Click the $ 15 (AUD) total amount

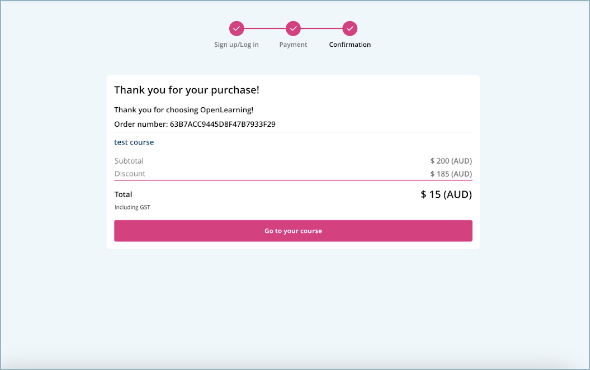click(x=446, y=194)
